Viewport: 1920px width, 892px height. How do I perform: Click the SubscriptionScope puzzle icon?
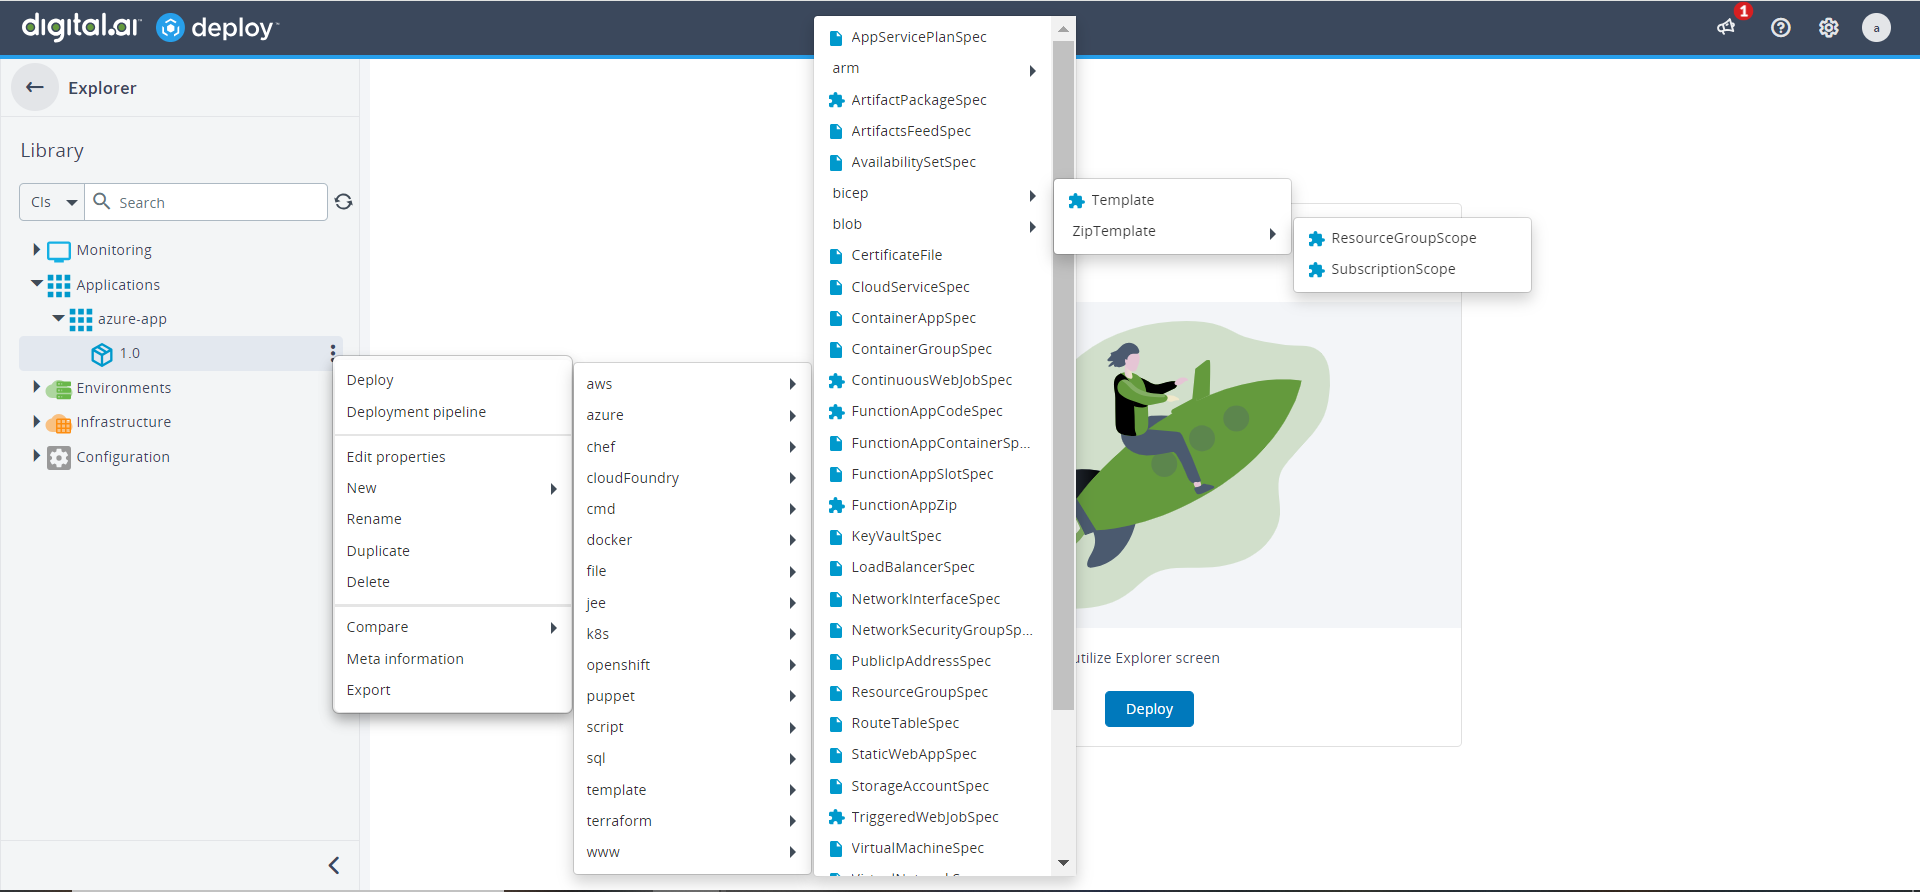[1317, 270]
